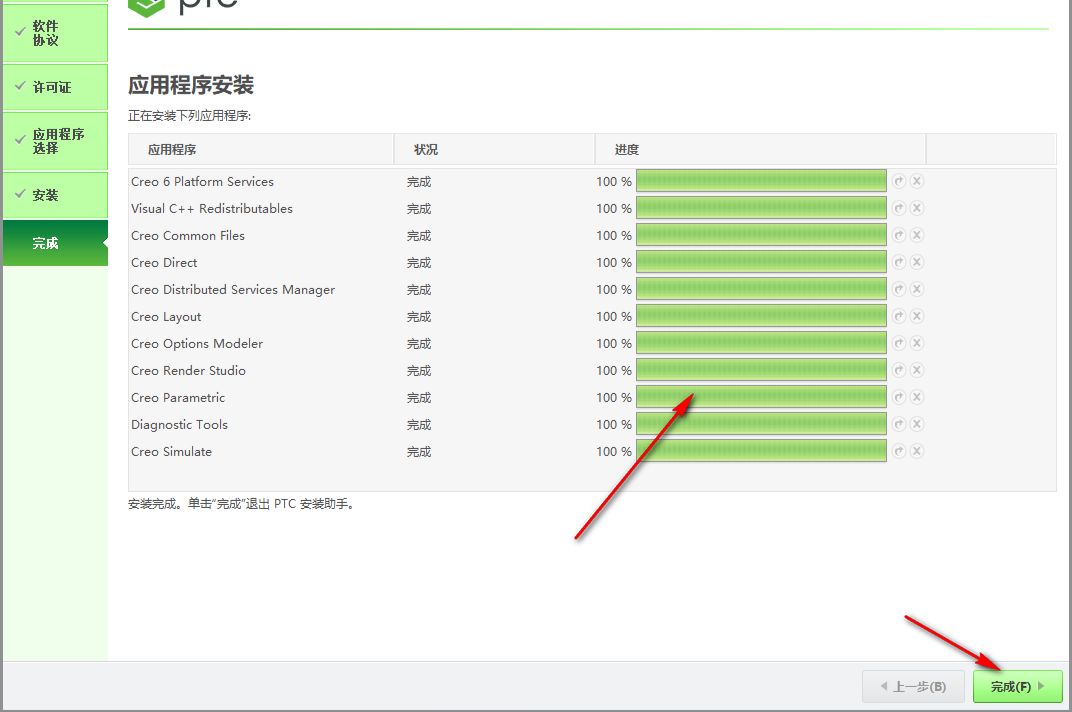The image size is (1072, 712).
Task: Click the retry icon for Creo Options Modeler
Action: [899, 343]
